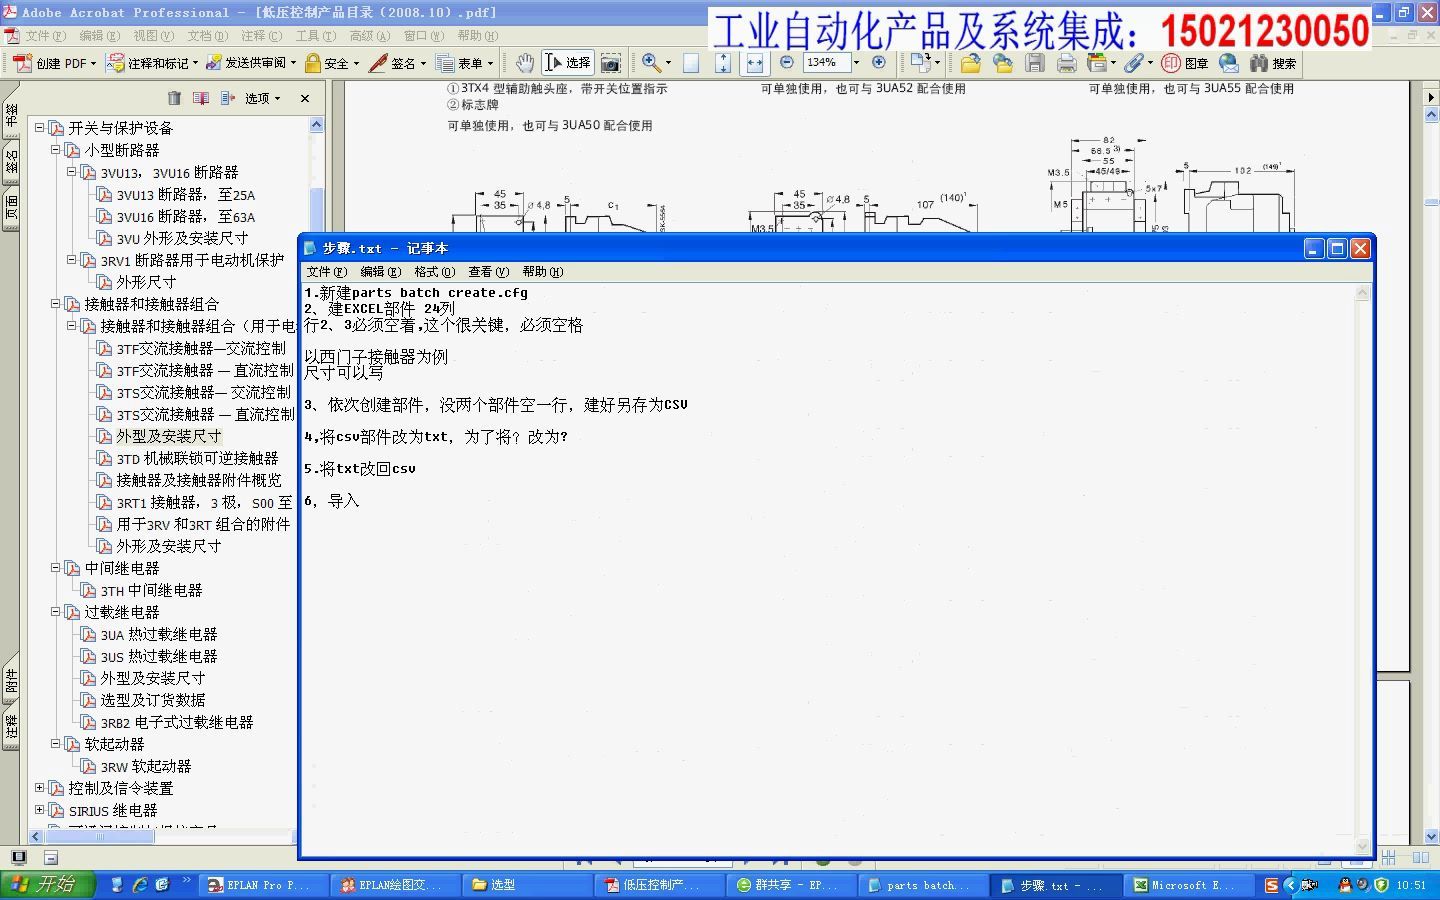Viewport: 1440px width, 900px height.
Task: Click the Open file folder icon
Action: 970,63
